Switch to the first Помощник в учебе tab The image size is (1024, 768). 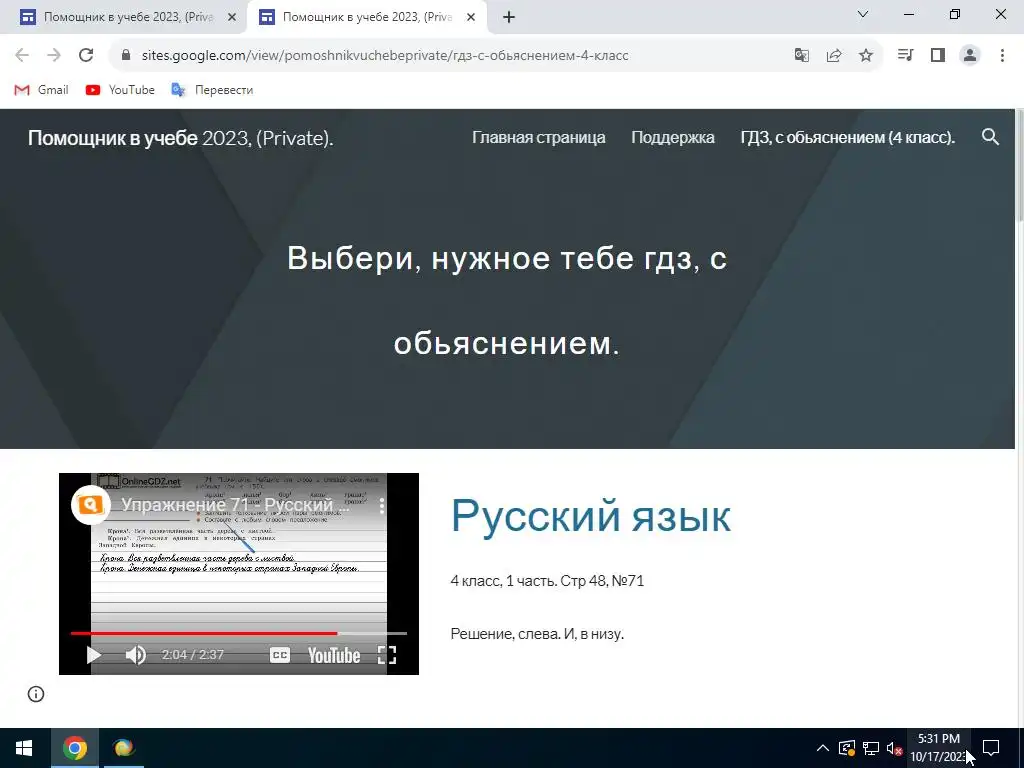124,18
